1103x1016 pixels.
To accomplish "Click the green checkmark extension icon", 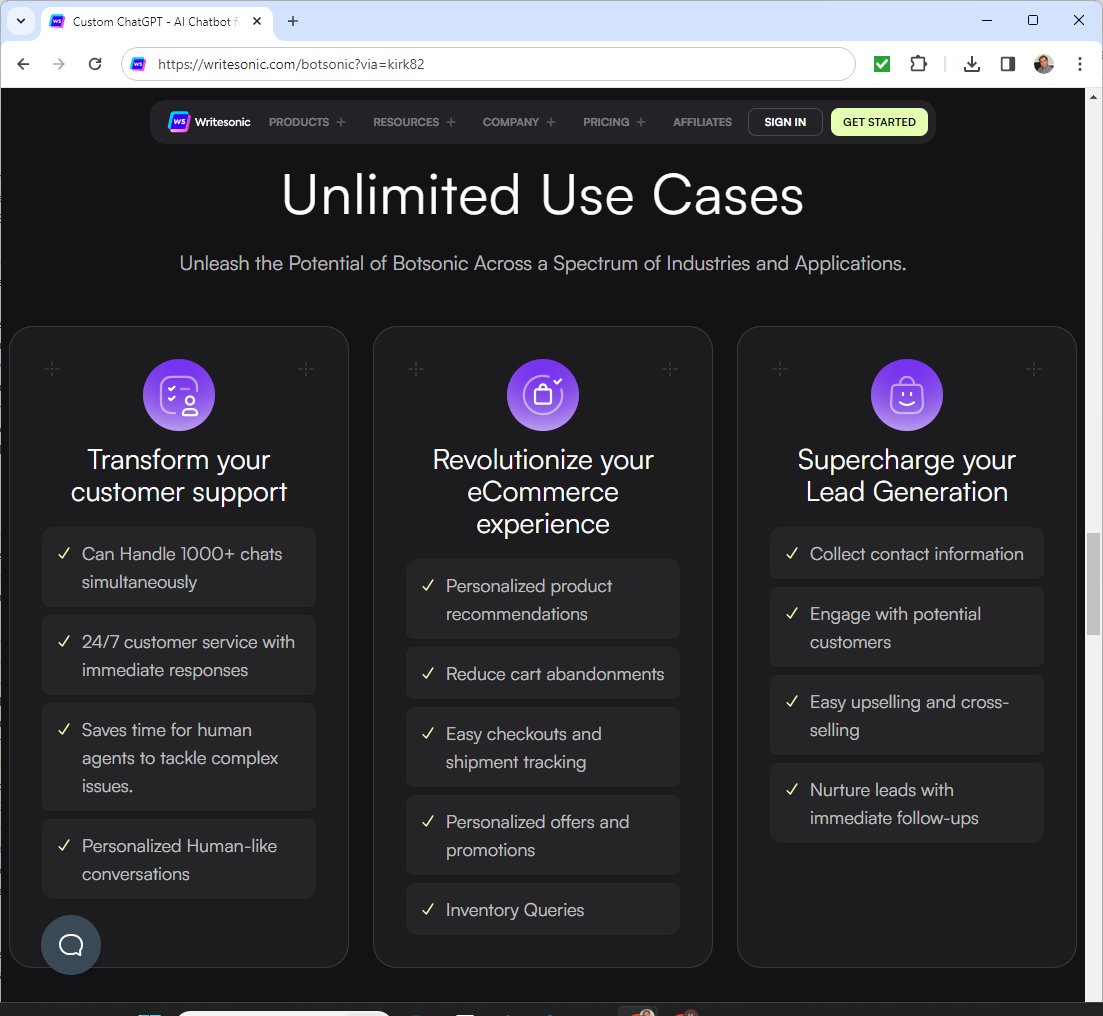I will click(x=881, y=64).
